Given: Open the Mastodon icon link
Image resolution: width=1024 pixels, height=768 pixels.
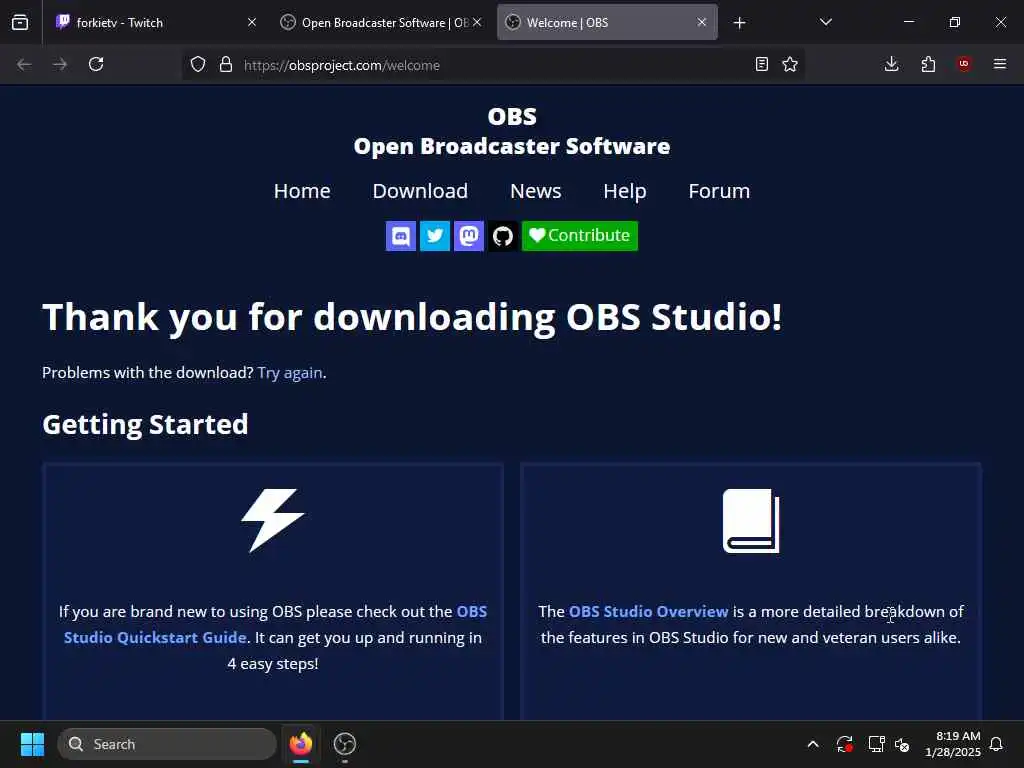Looking at the screenshot, I should [x=468, y=236].
